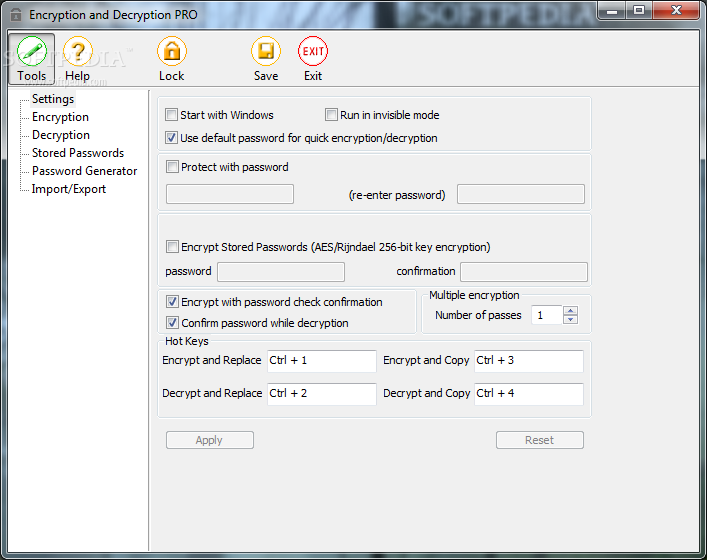Click Encrypt and Copy hotkey field
Image resolution: width=707 pixels, height=560 pixels.
point(529,361)
